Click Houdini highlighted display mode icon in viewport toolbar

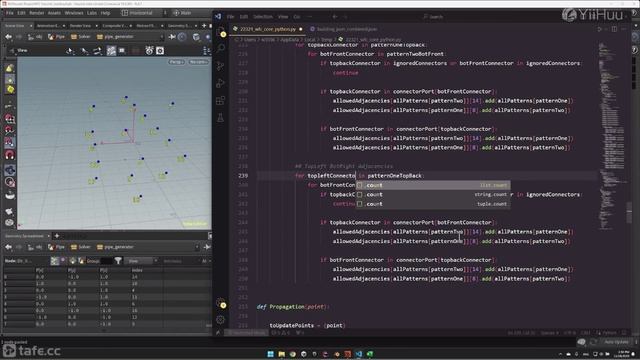111,51
